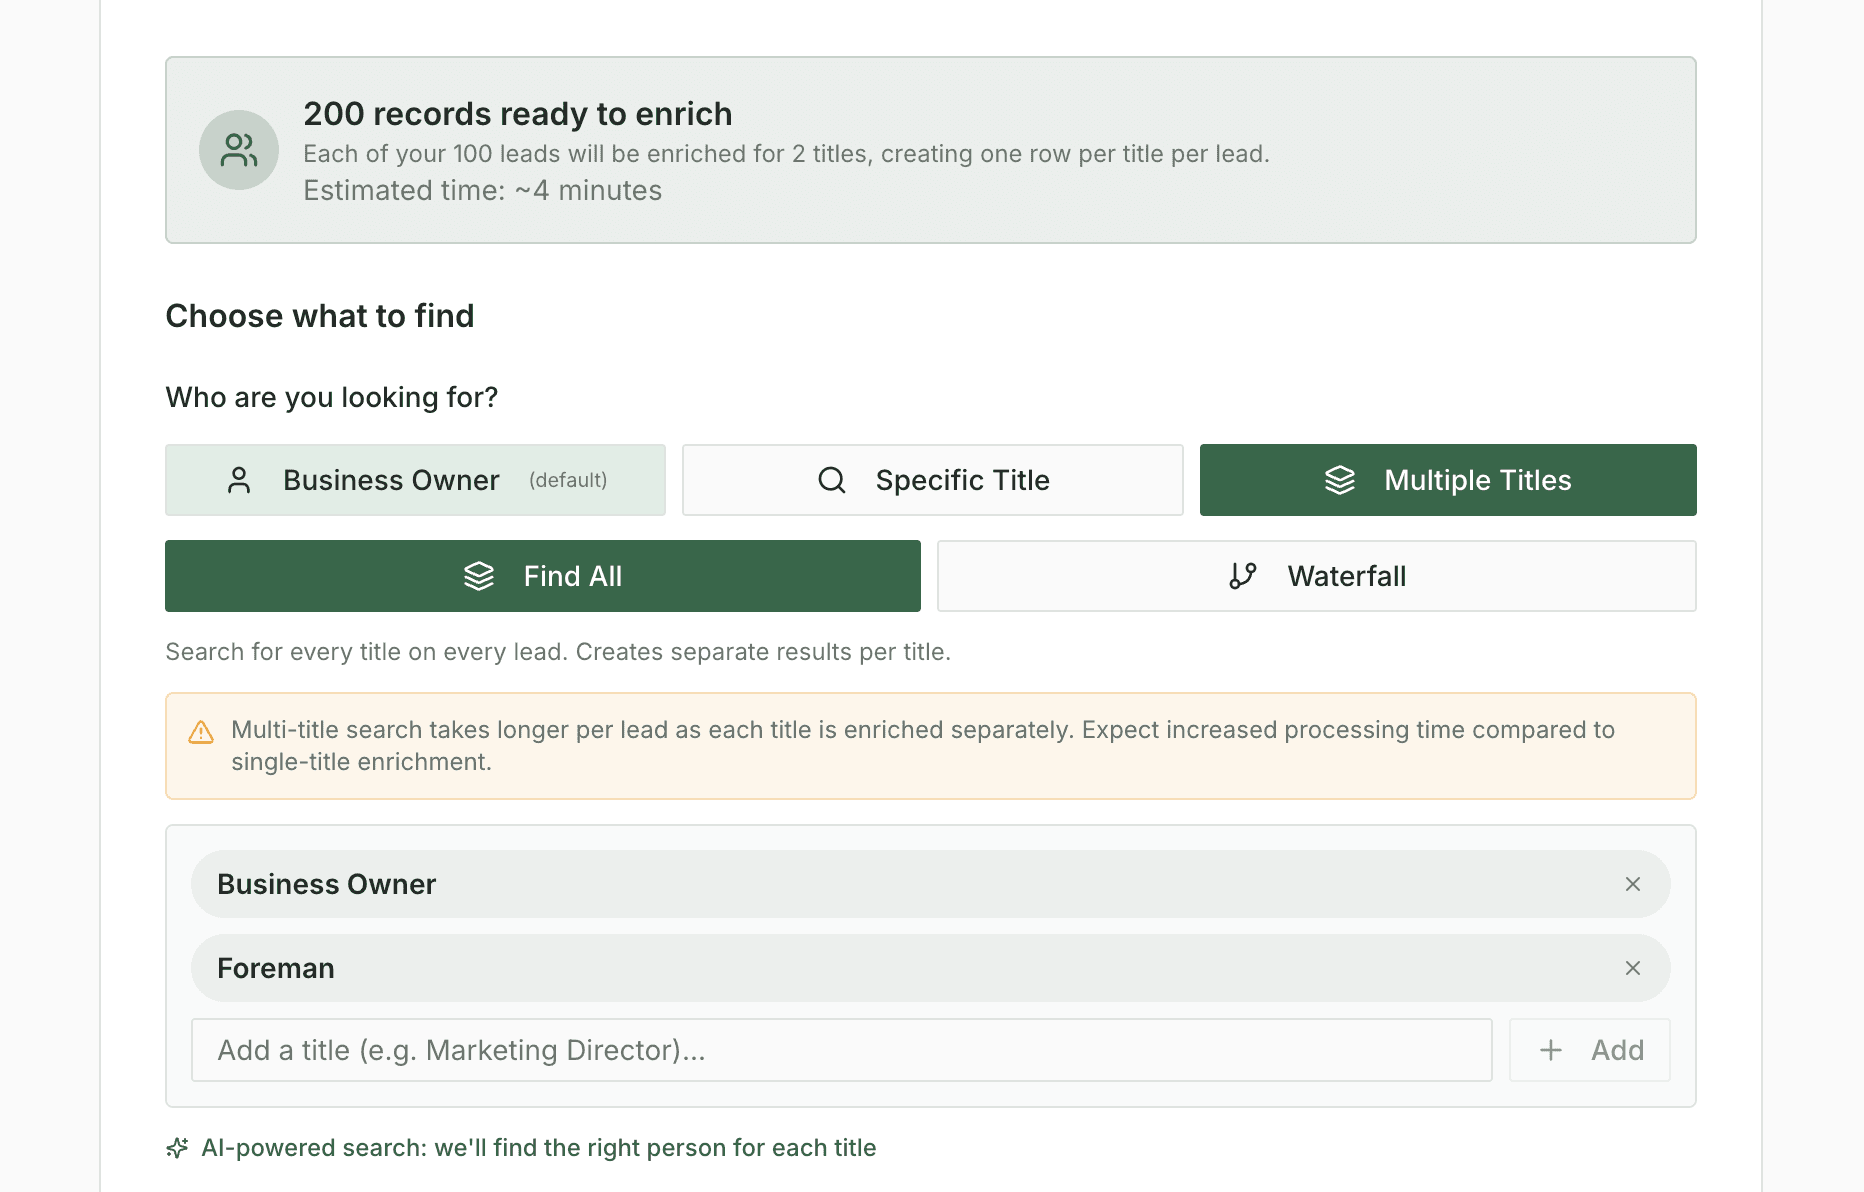This screenshot has width=1864, height=1192.
Task: Click the layers icon inside Find All button
Action: 481,576
